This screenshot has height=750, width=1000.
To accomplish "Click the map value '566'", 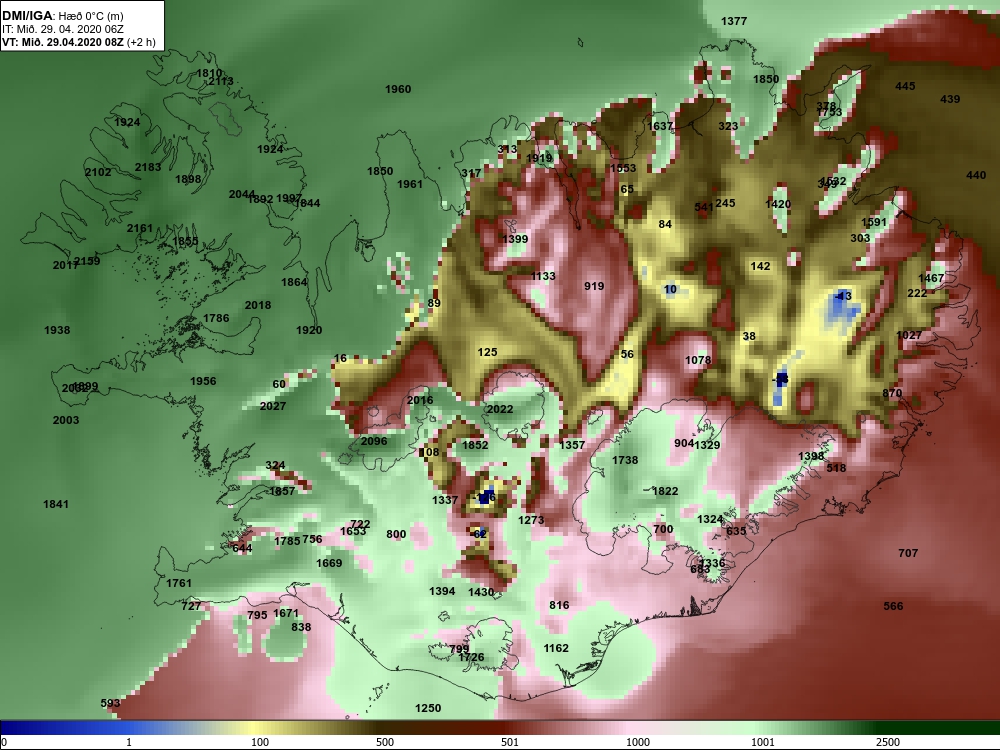I will pyautogui.click(x=893, y=607).
